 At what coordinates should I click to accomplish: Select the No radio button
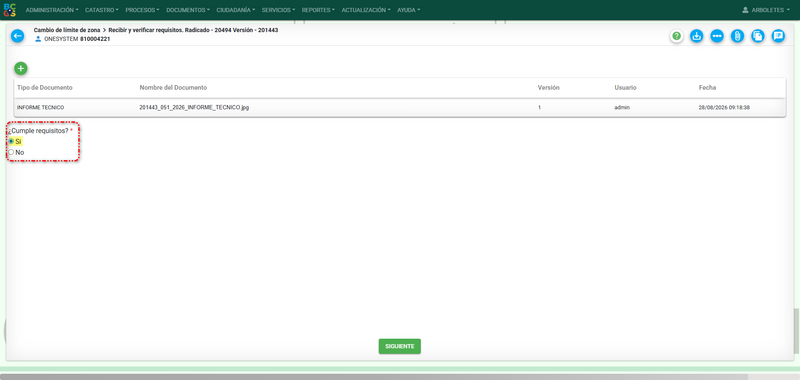pyautogui.click(x=11, y=152)
